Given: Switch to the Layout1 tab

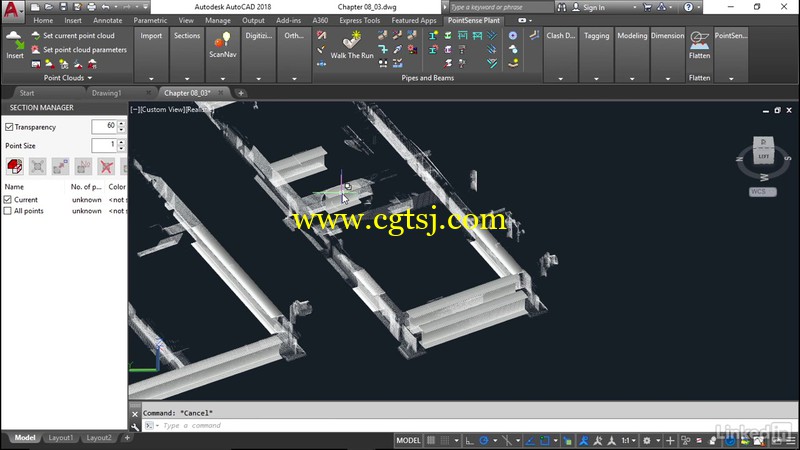Looking at the screenshot, I should coord(60,438).
